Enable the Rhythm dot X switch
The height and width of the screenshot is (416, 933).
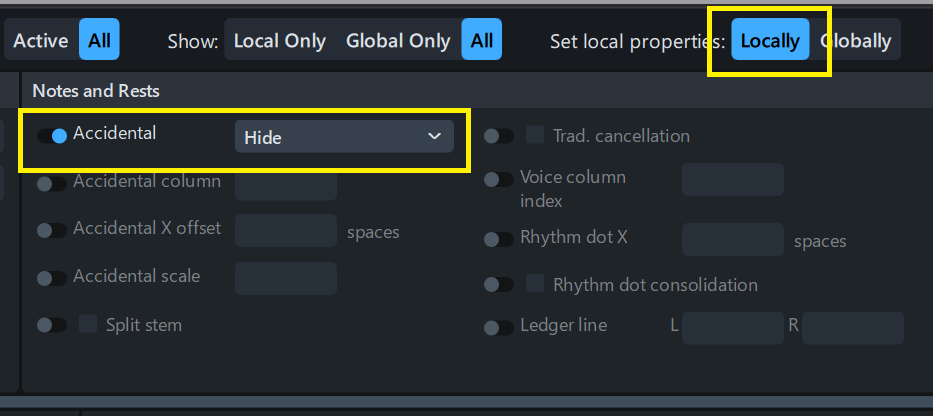(x=499, y=240)
